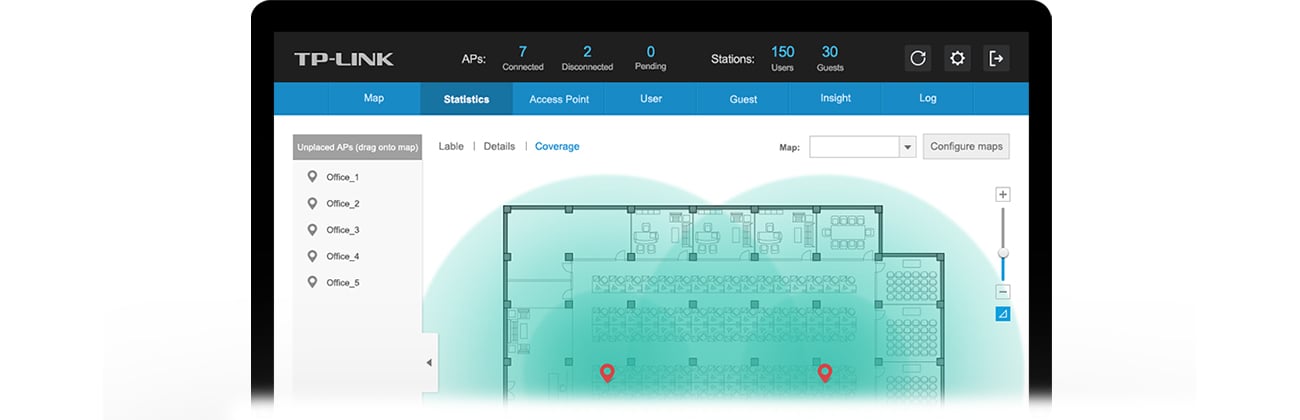Click the logout icon in header
The height and width of the screenshot is (420, 1300).
pos(996,58)
